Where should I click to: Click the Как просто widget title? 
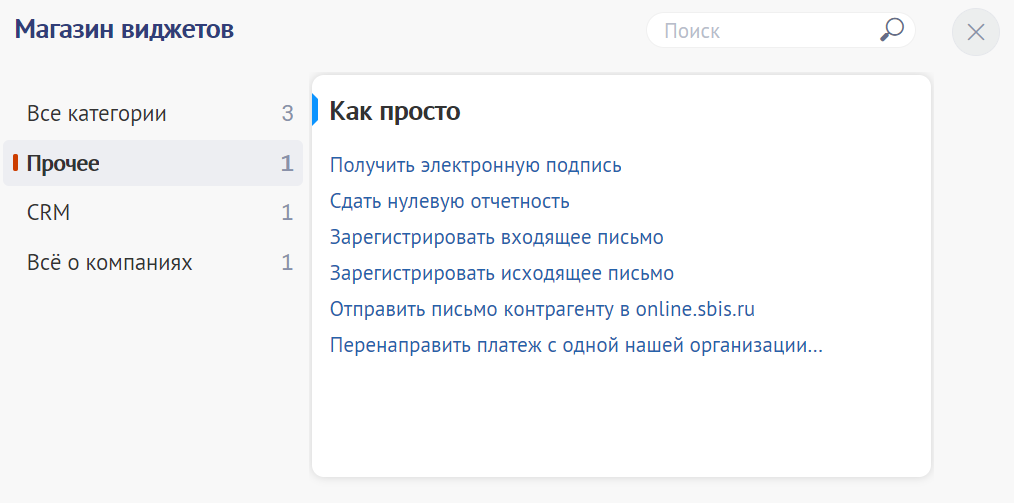click(x=395, y=111)
